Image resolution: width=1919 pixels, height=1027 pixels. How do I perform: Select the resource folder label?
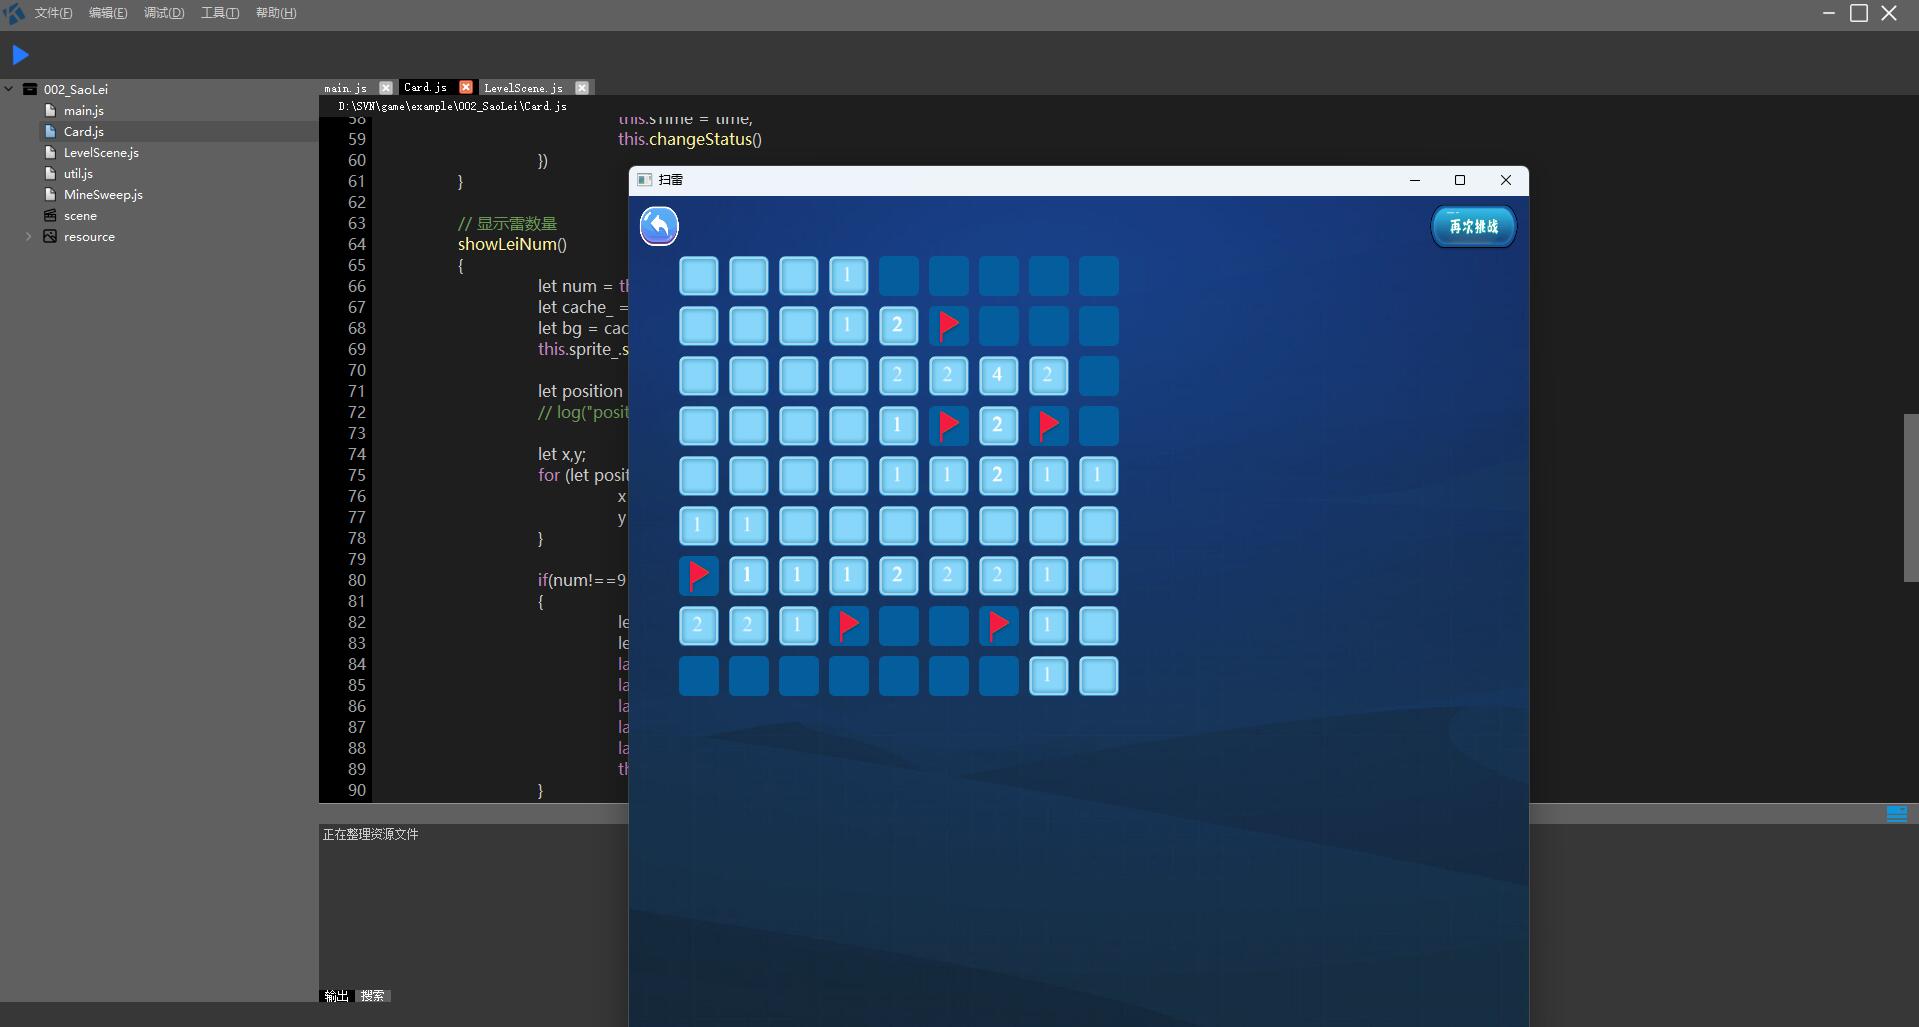(x=89, y=237)
